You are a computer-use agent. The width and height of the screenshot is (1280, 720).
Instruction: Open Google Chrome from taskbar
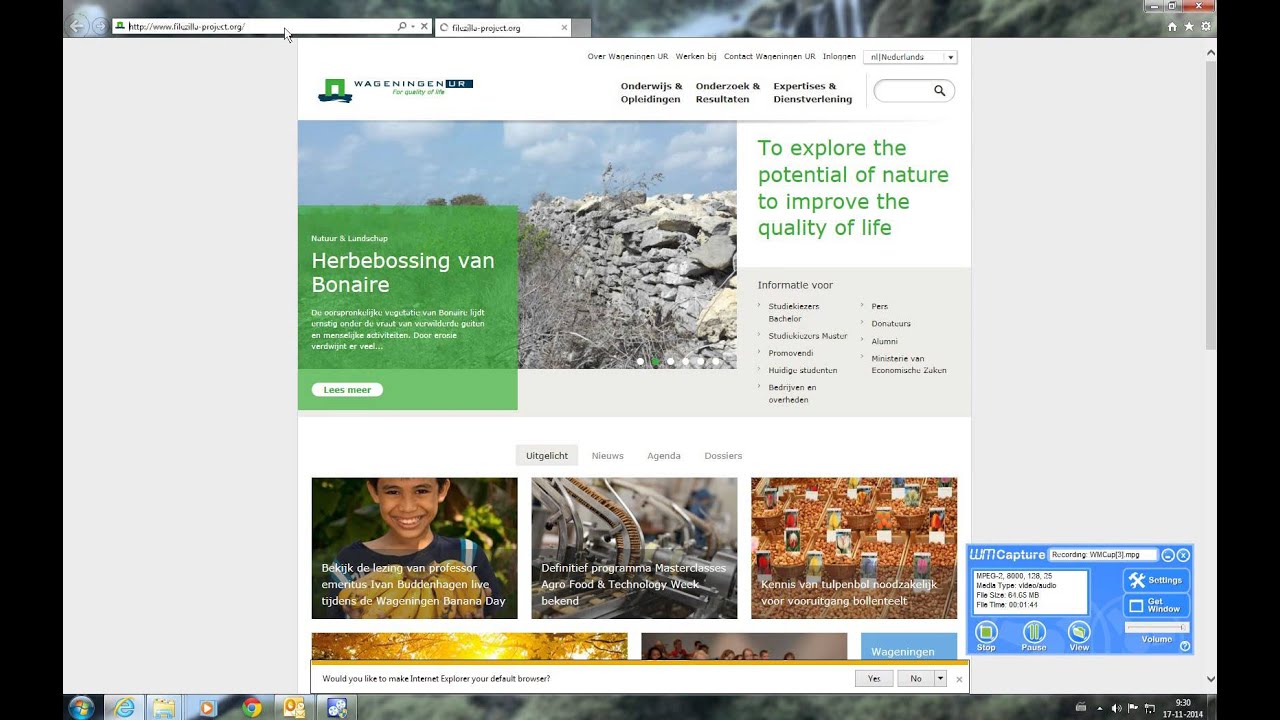(252, 707)
